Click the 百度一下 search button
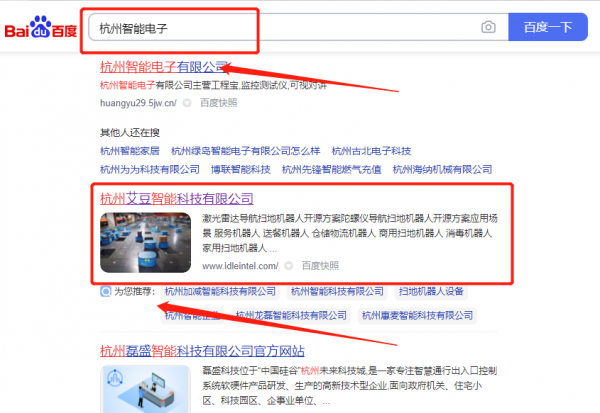The height and width of the screenshot is (413, 600). click(548, 27)
